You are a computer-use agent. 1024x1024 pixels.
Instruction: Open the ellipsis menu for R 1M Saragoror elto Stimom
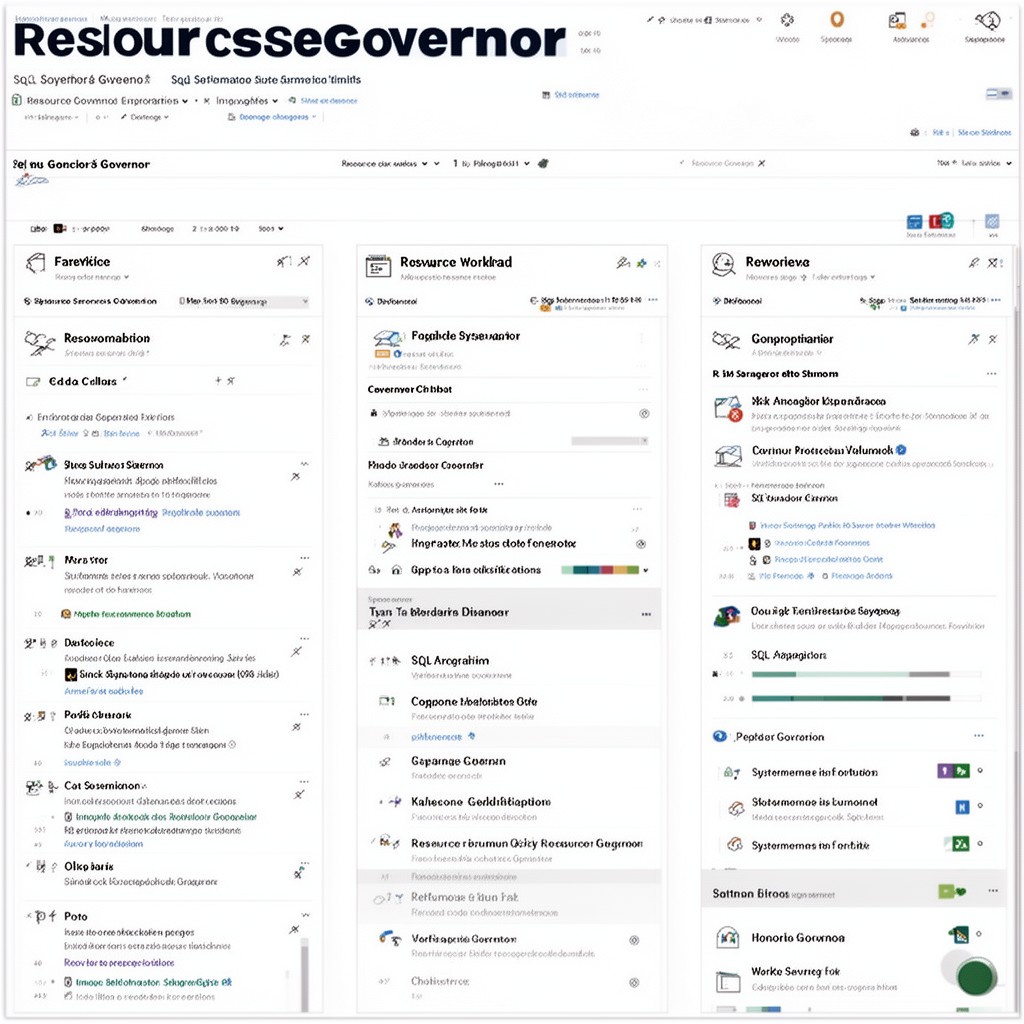991,374
